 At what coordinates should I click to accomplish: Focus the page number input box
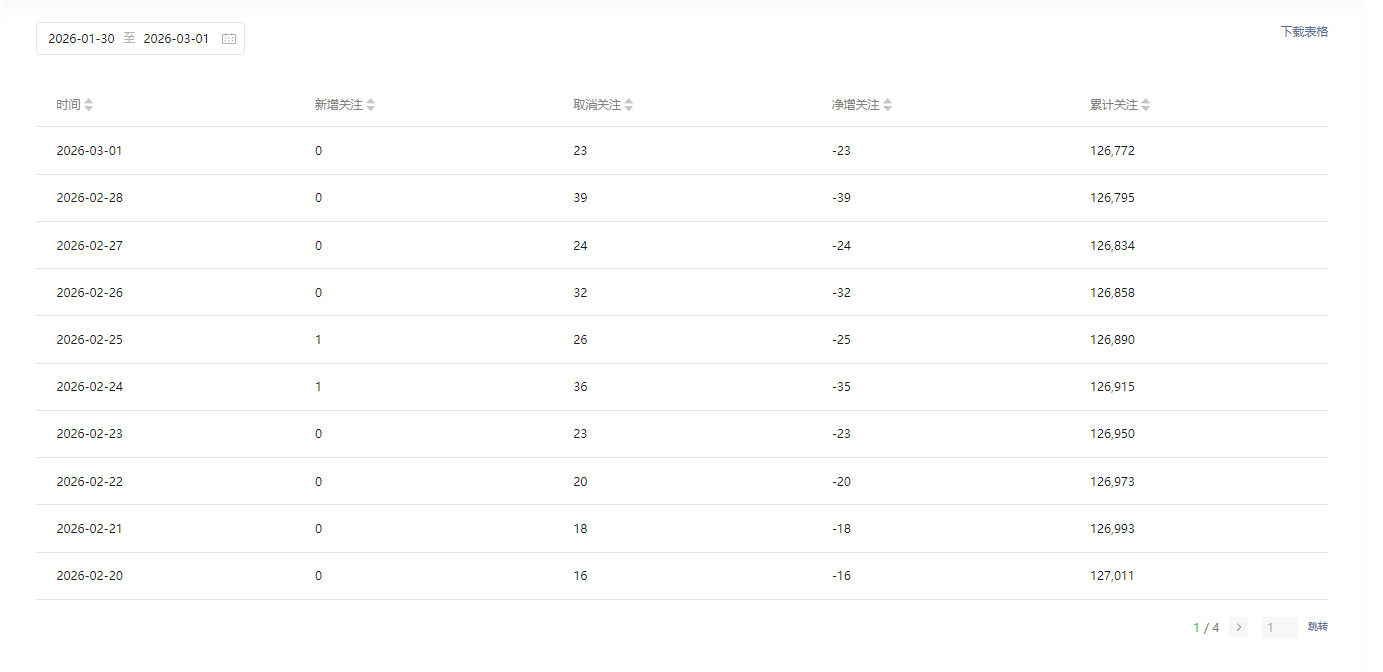pos(1279,628)
